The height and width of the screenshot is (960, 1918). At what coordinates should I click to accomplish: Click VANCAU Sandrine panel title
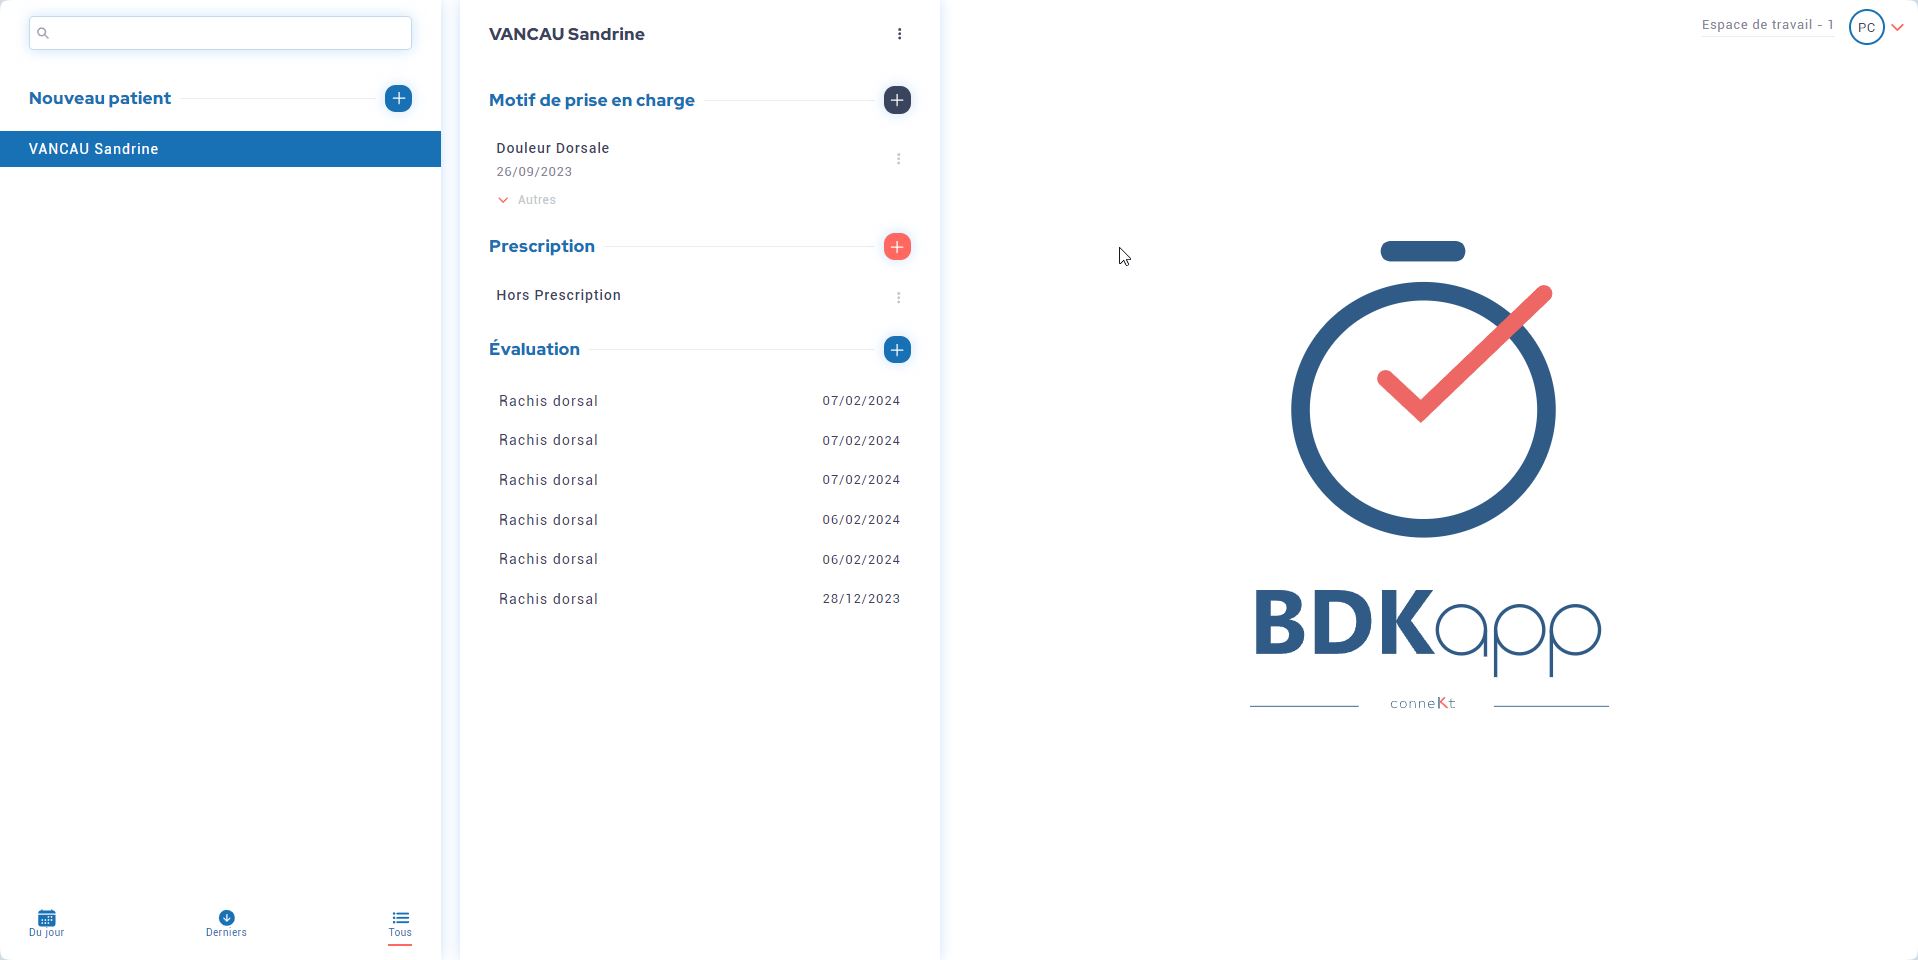(567, 34)
